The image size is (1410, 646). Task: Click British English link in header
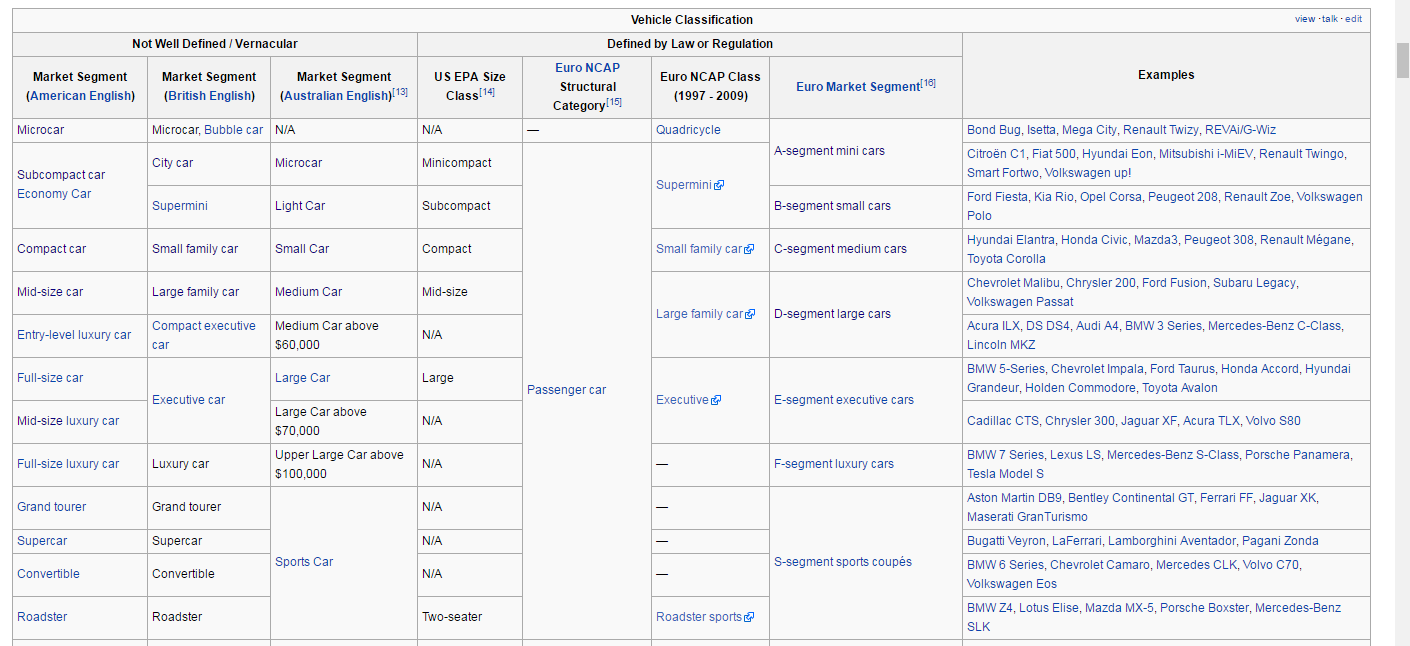point(210,96)
